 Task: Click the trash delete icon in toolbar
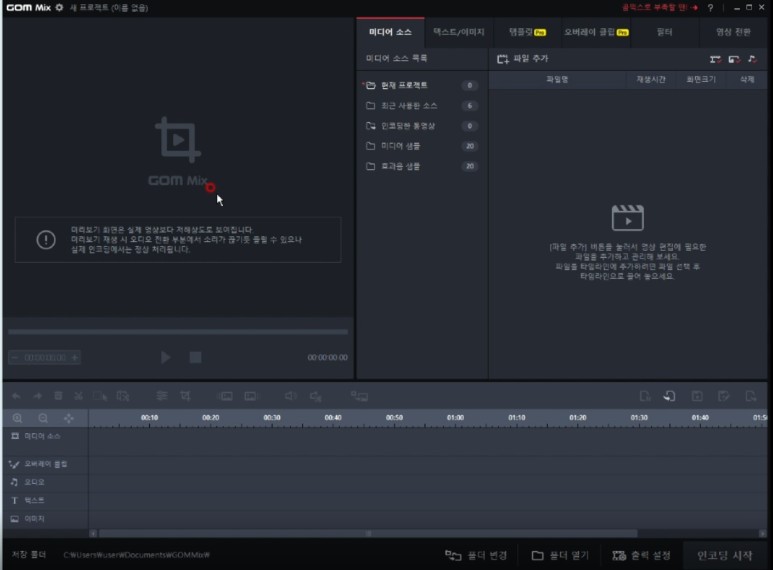coord(58,396)
